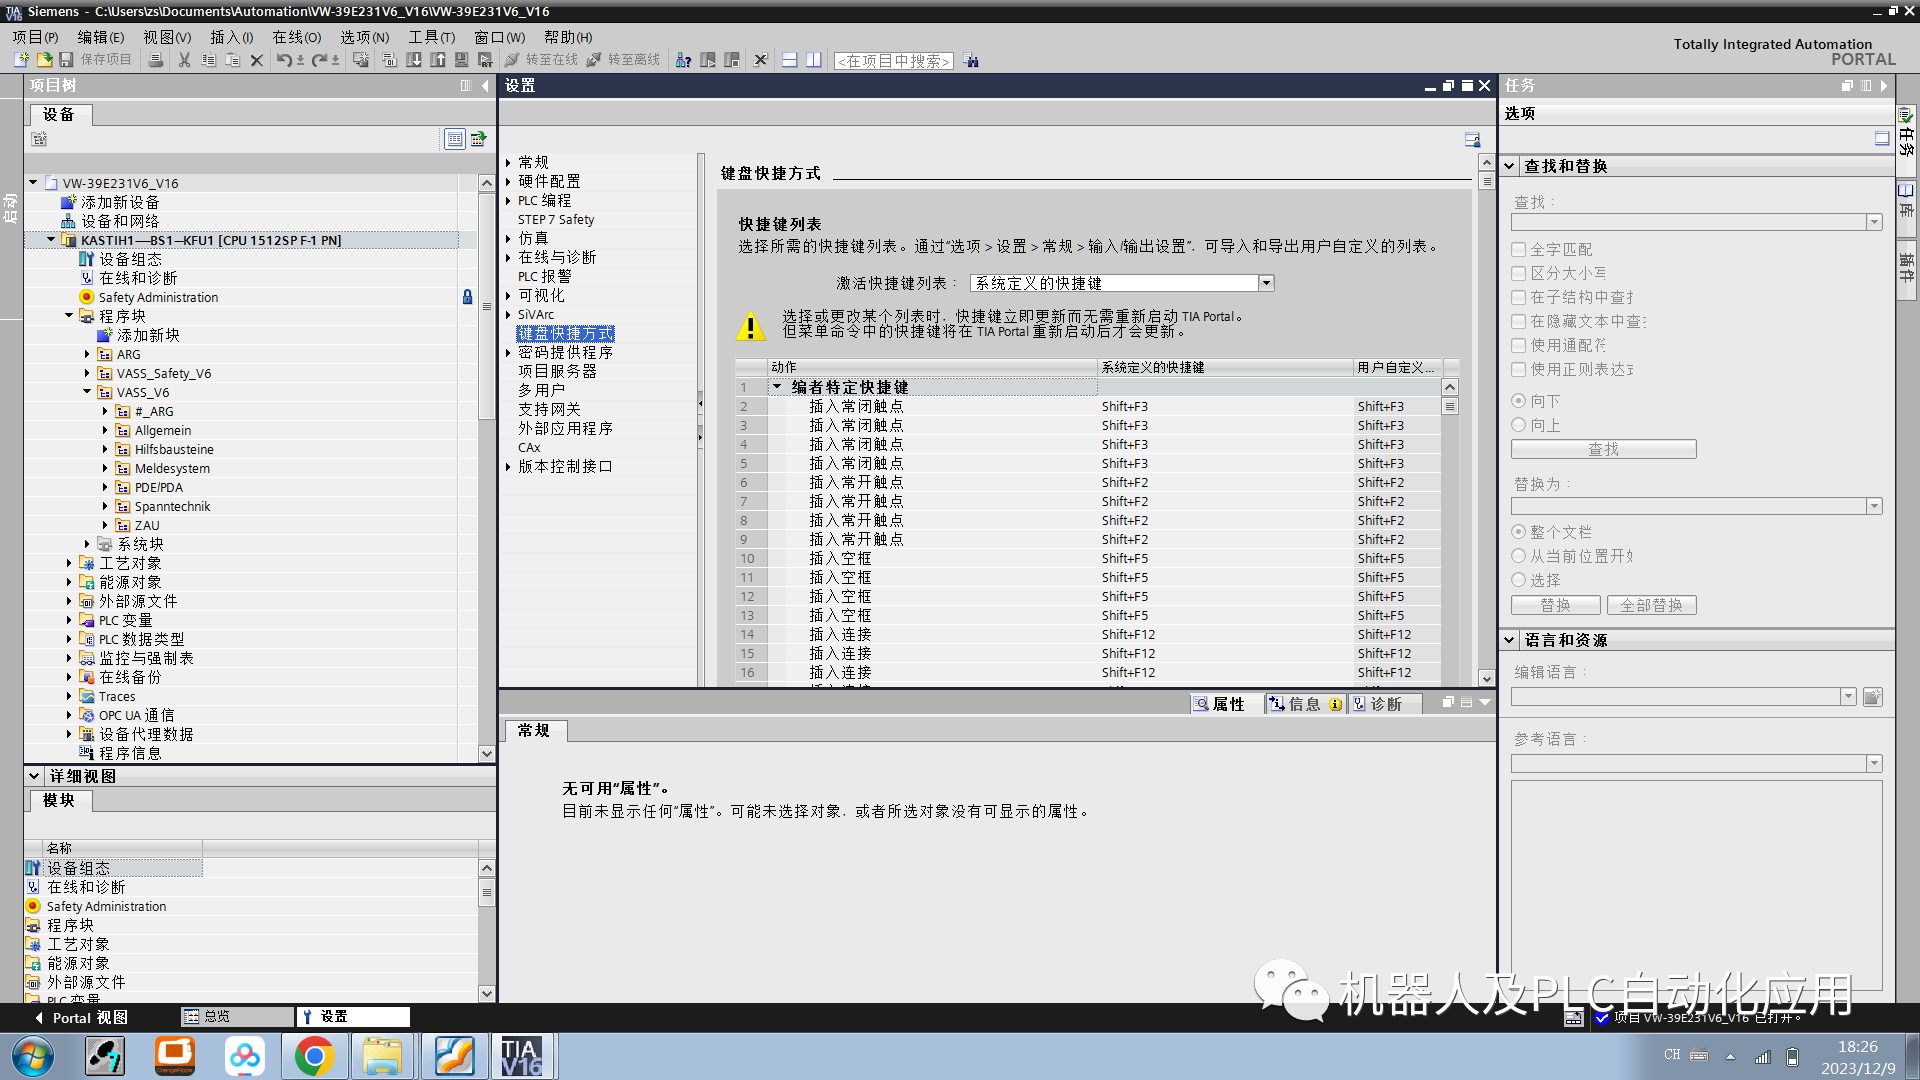Image resolution: width=1920 pixels, height=1080 pixels.
Task: Enable 在隐藏文本中查找 checkbox
Action: (x=1518, y=321)
